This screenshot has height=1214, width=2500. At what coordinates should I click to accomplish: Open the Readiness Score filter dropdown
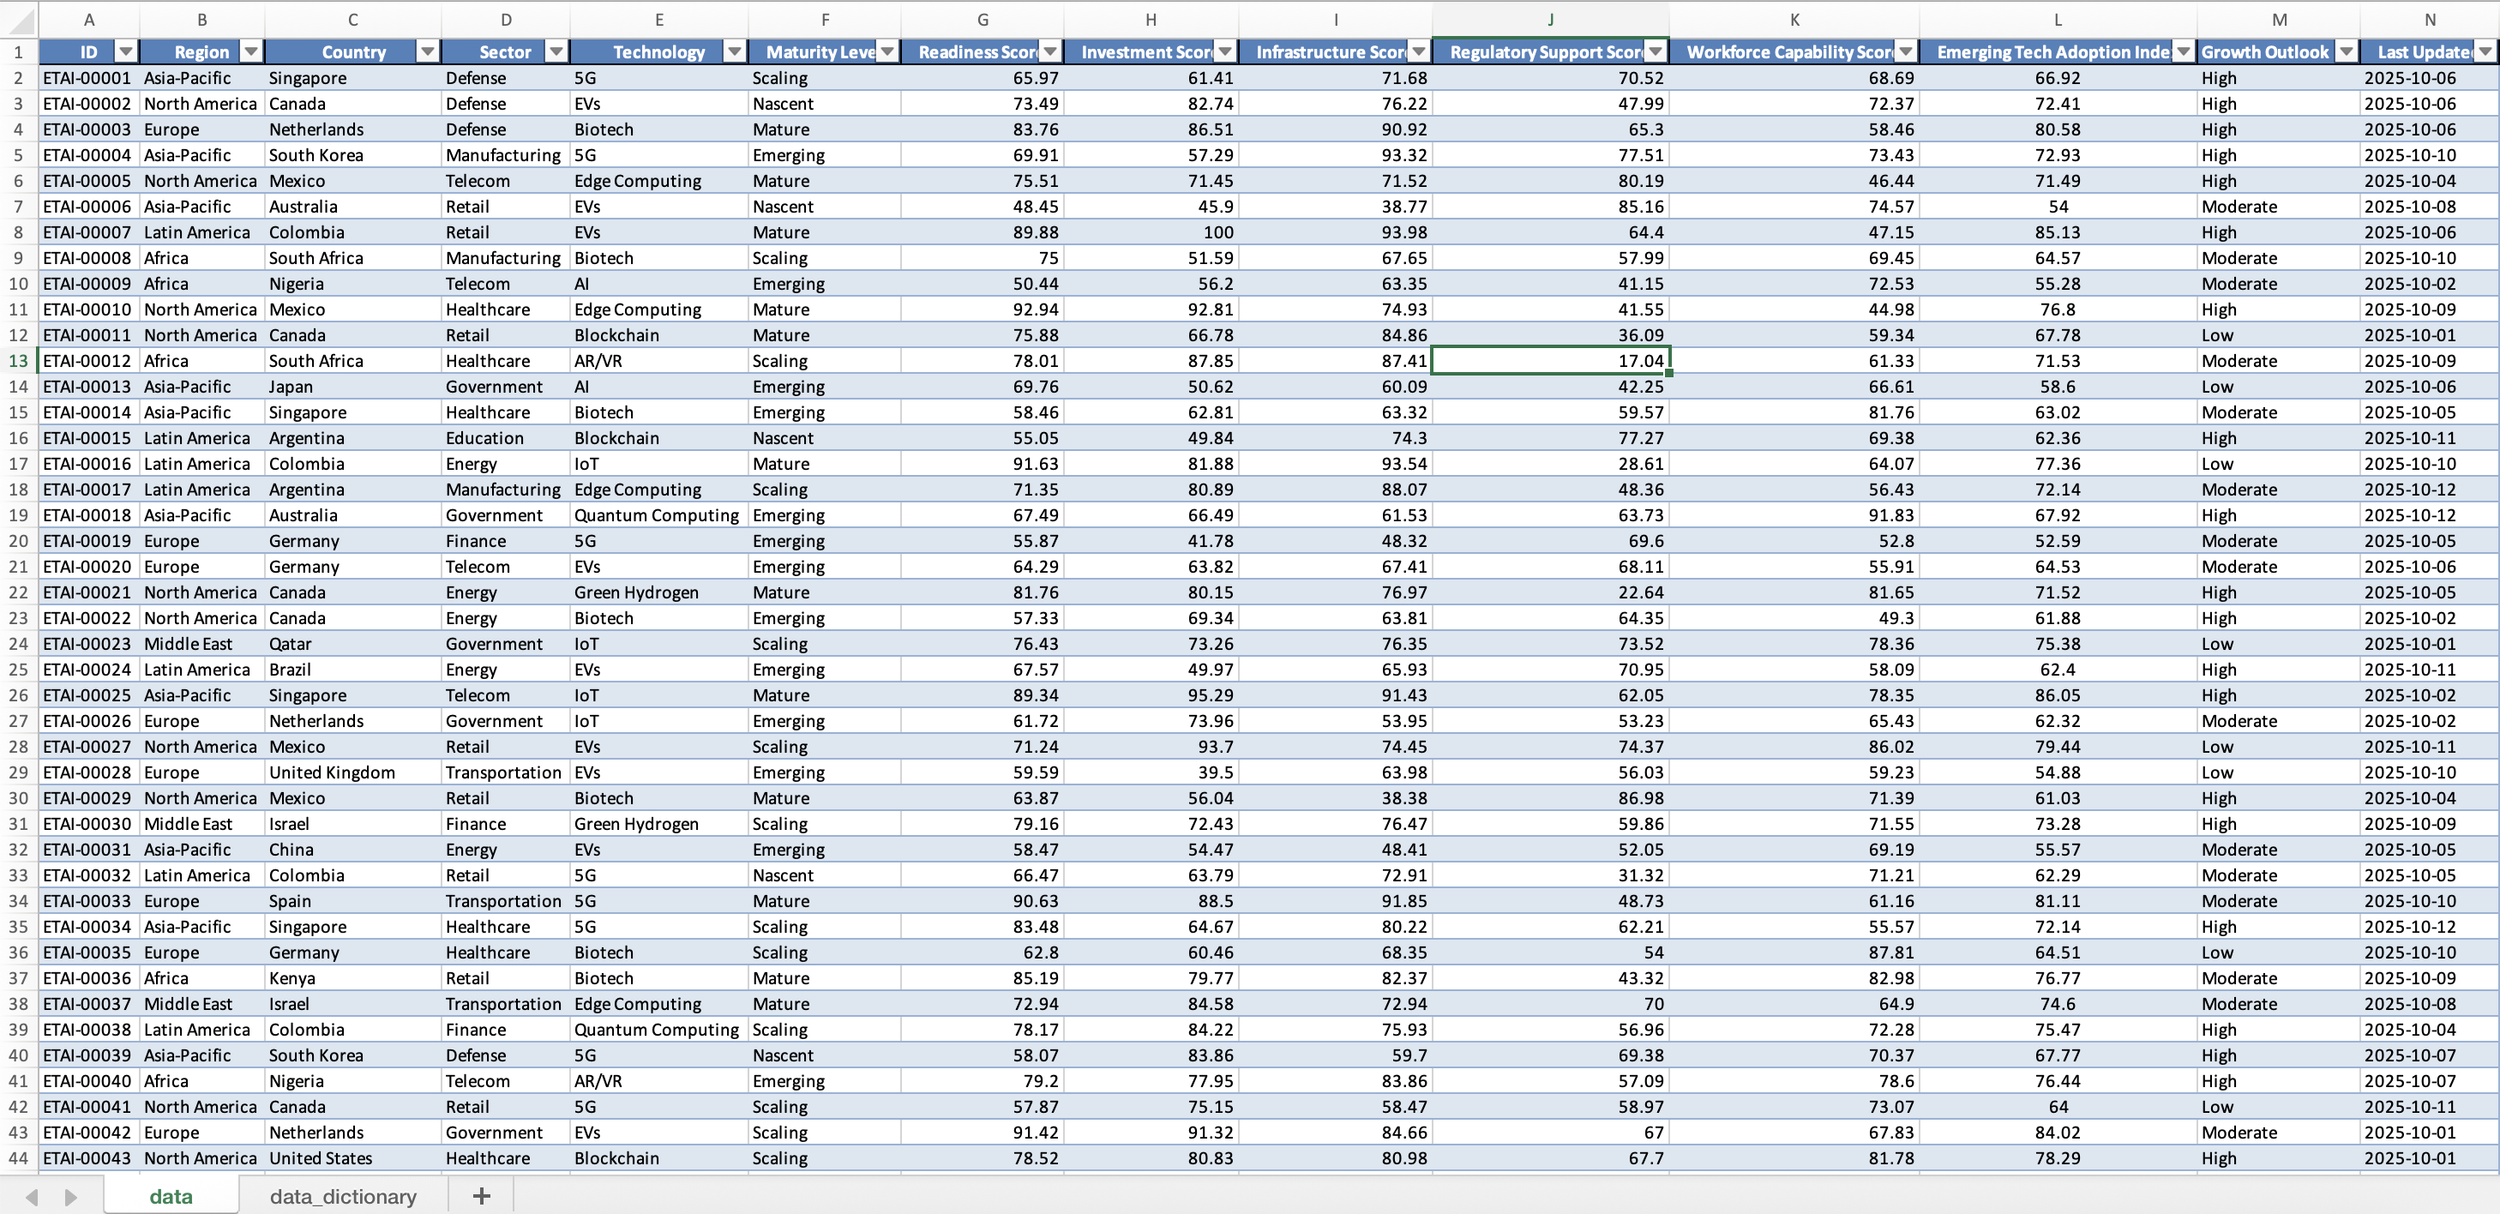tap(1049, 52)
